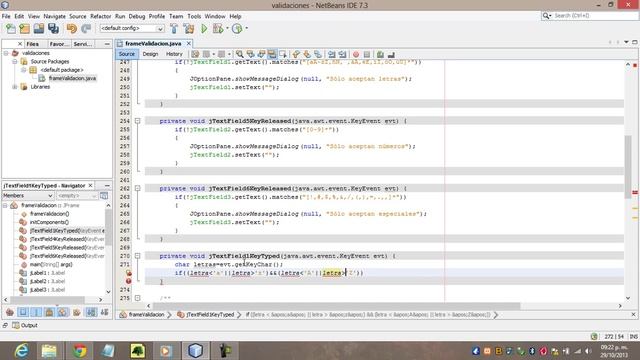Click jTextField1KeyTyped breadcrumb at editor bottom

point(206,315)
